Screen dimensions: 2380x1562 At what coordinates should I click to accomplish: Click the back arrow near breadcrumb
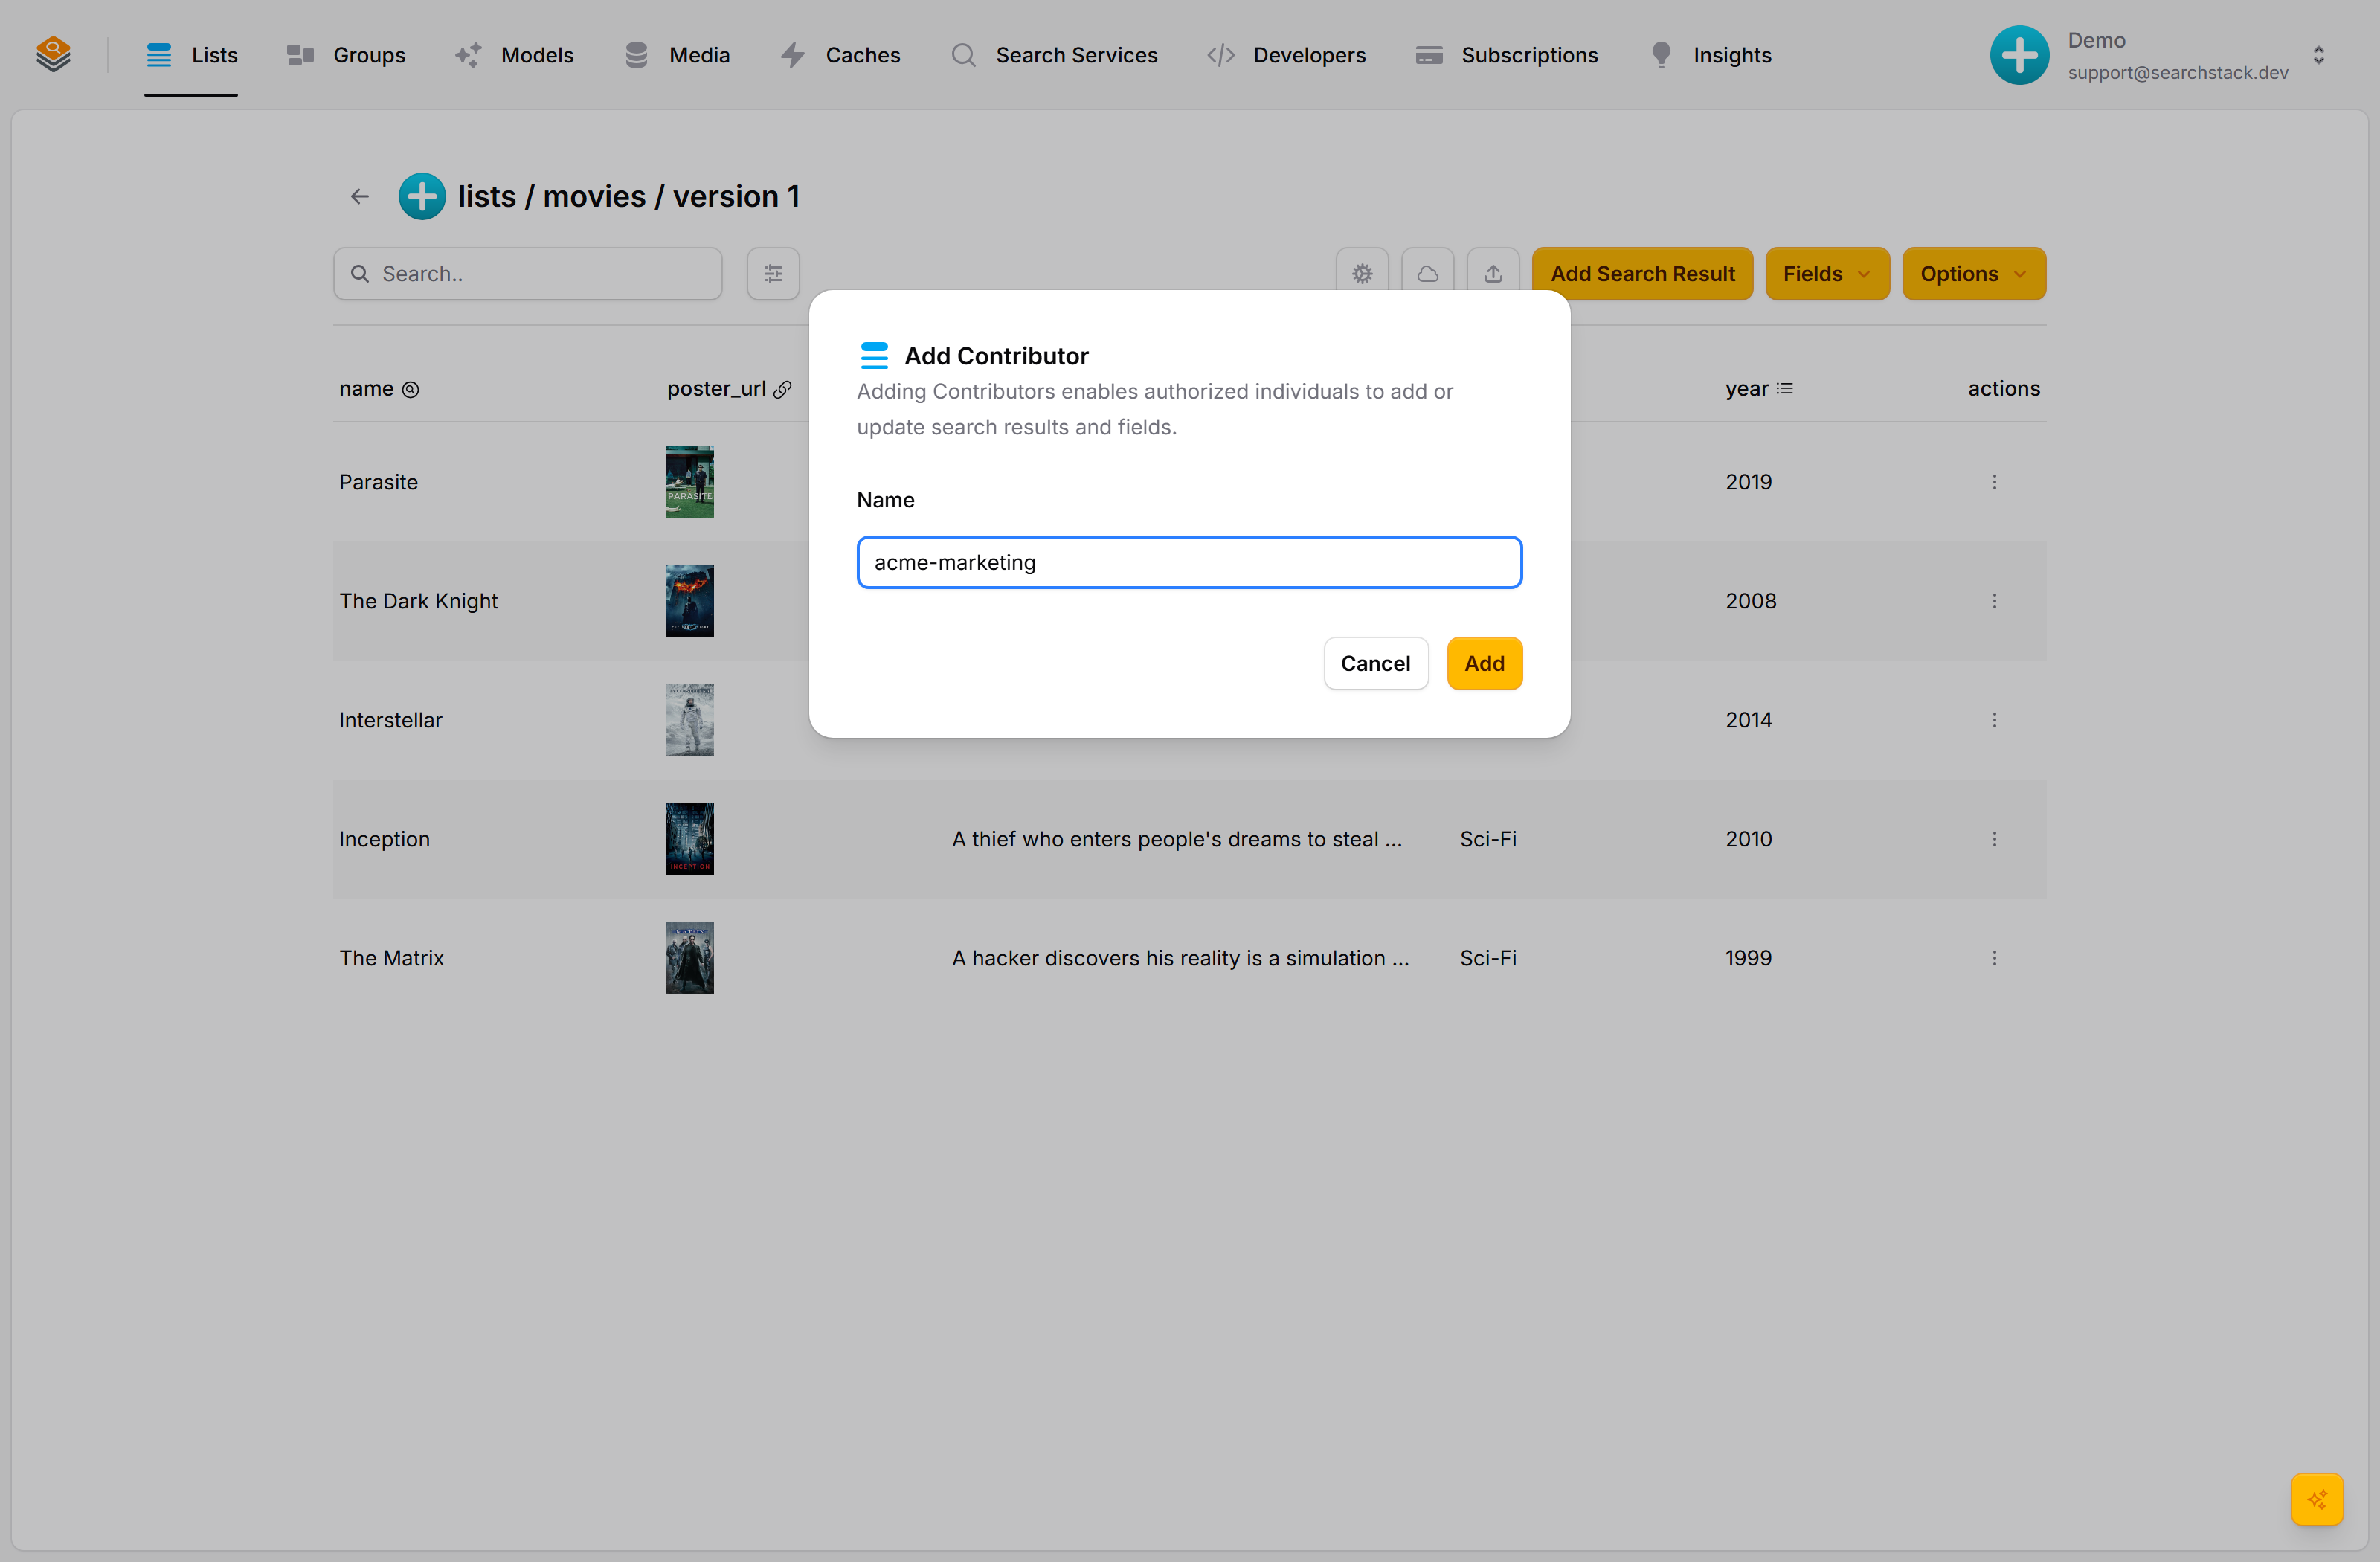coord(360,197)
